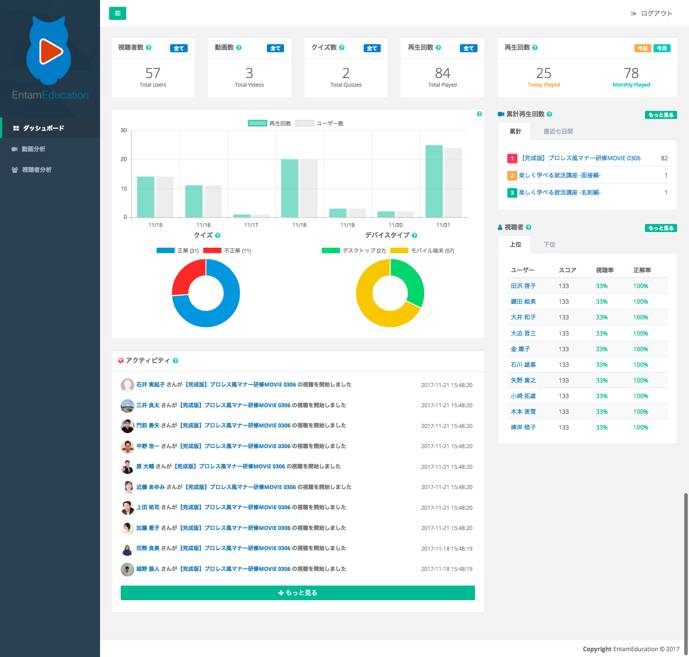Screen dimensions: 689x657
Task: Switch to the 下位 tab
Action: click(x=549, y=244)
